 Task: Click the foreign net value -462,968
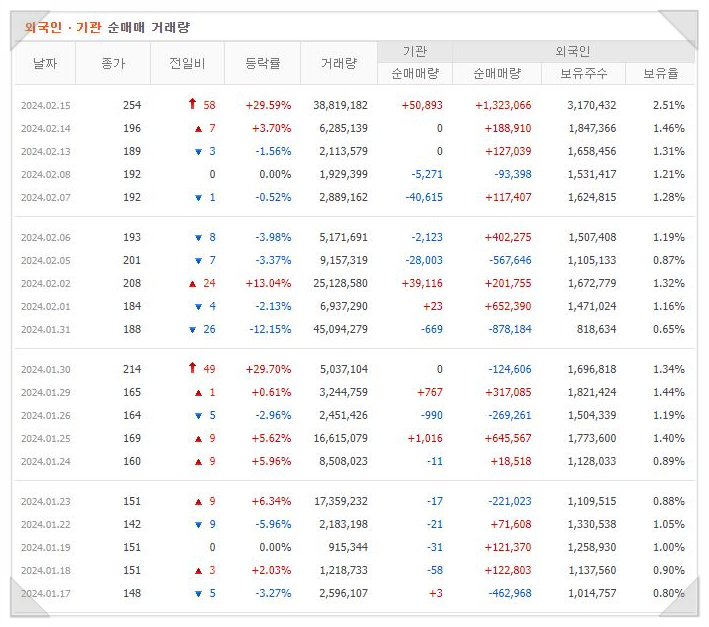coord(510,594)
